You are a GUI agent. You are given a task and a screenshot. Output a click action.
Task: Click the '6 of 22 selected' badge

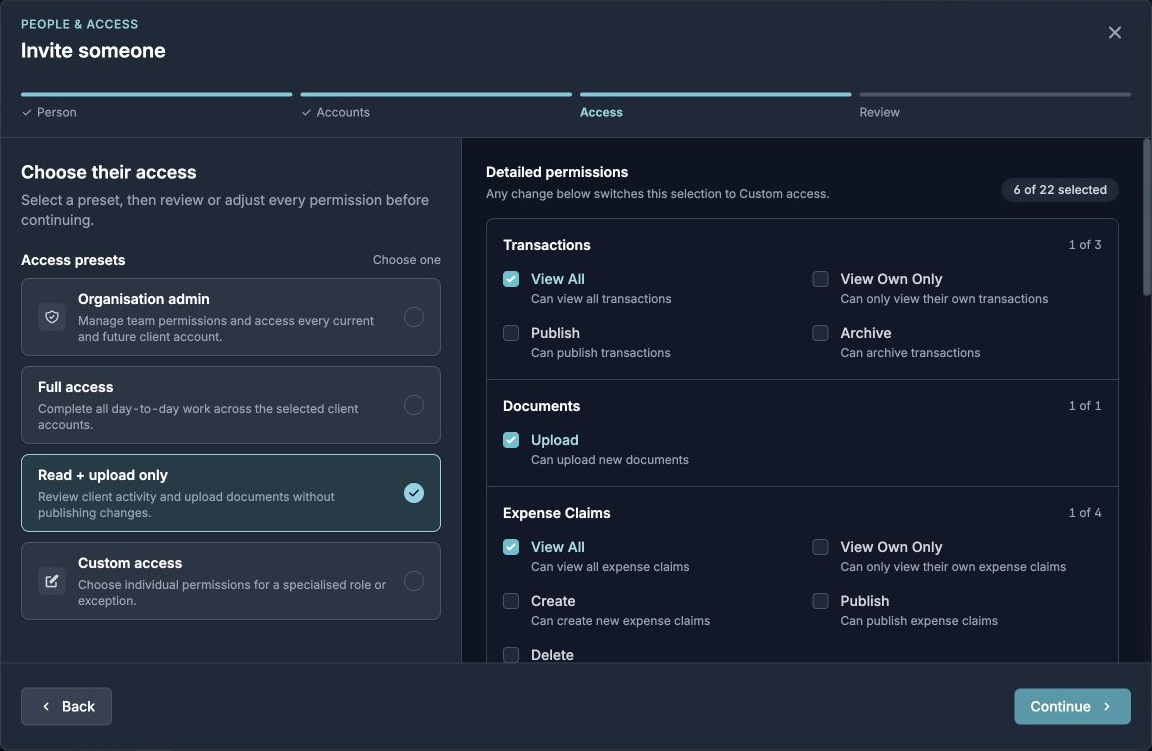click(1059, 190)
